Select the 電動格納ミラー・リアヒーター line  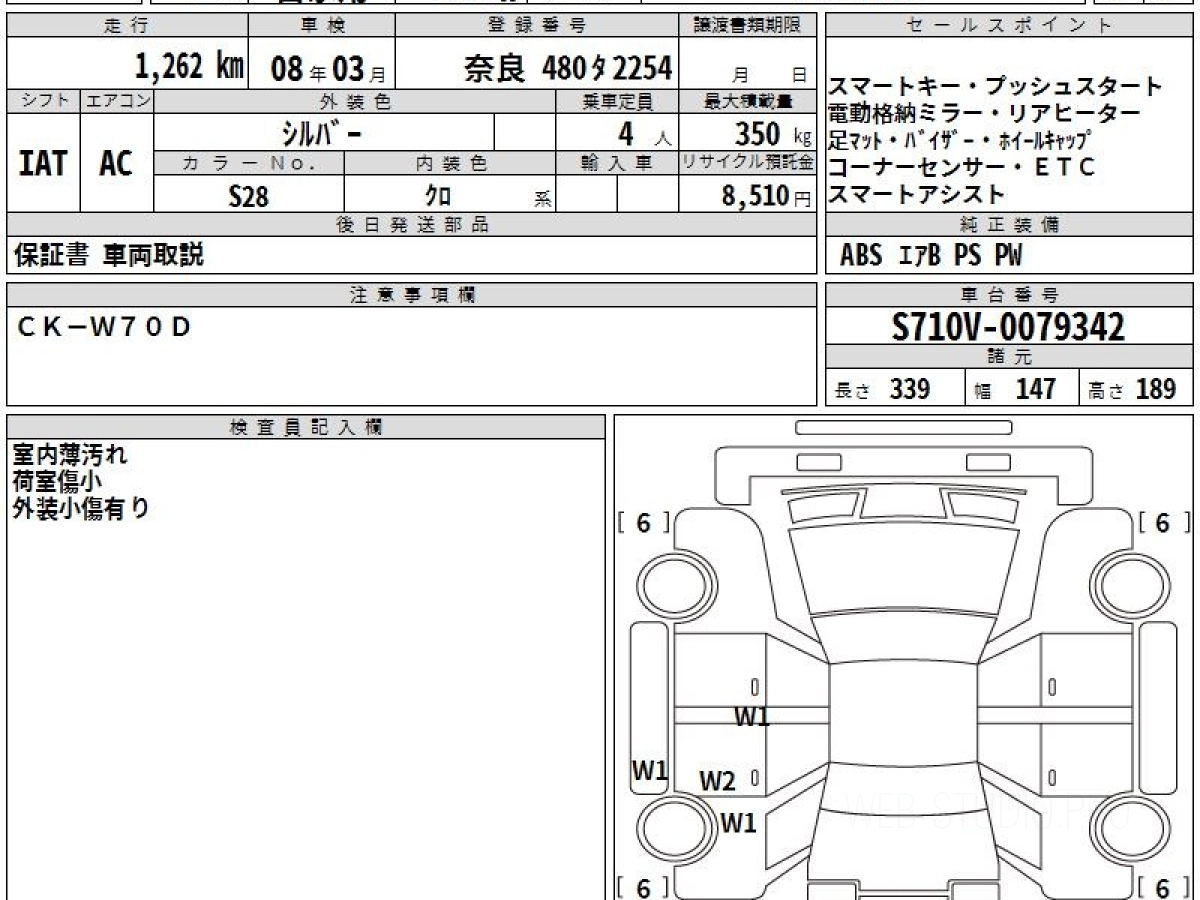(984, 113)
